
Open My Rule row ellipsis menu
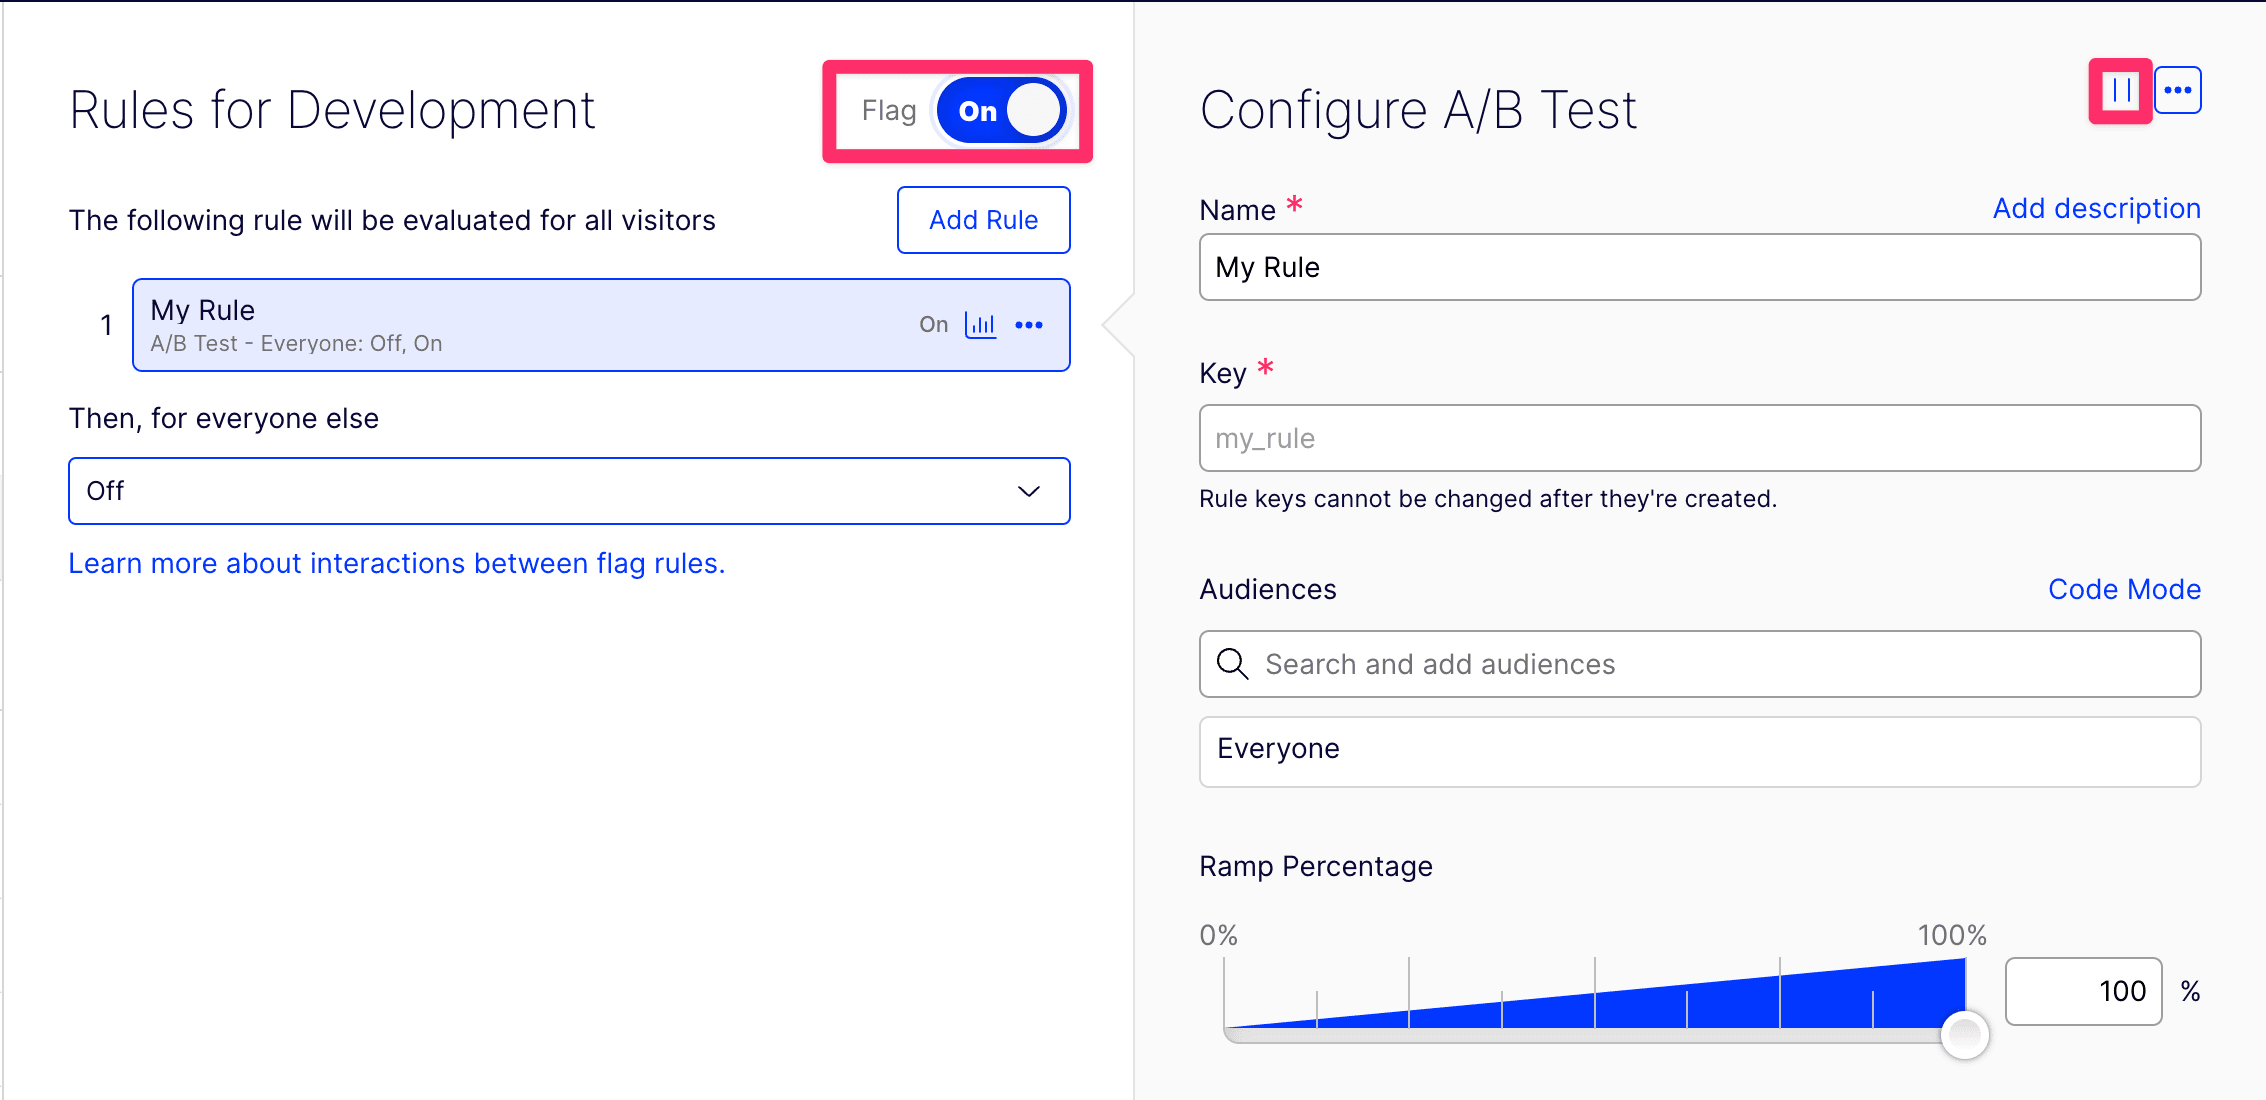[1029, 325]
